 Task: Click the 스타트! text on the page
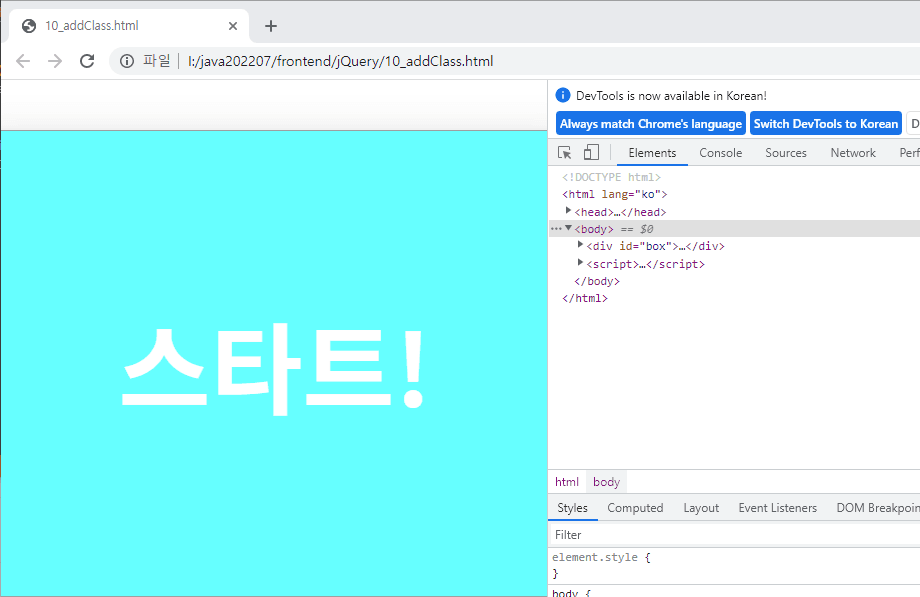coord(272,370)
